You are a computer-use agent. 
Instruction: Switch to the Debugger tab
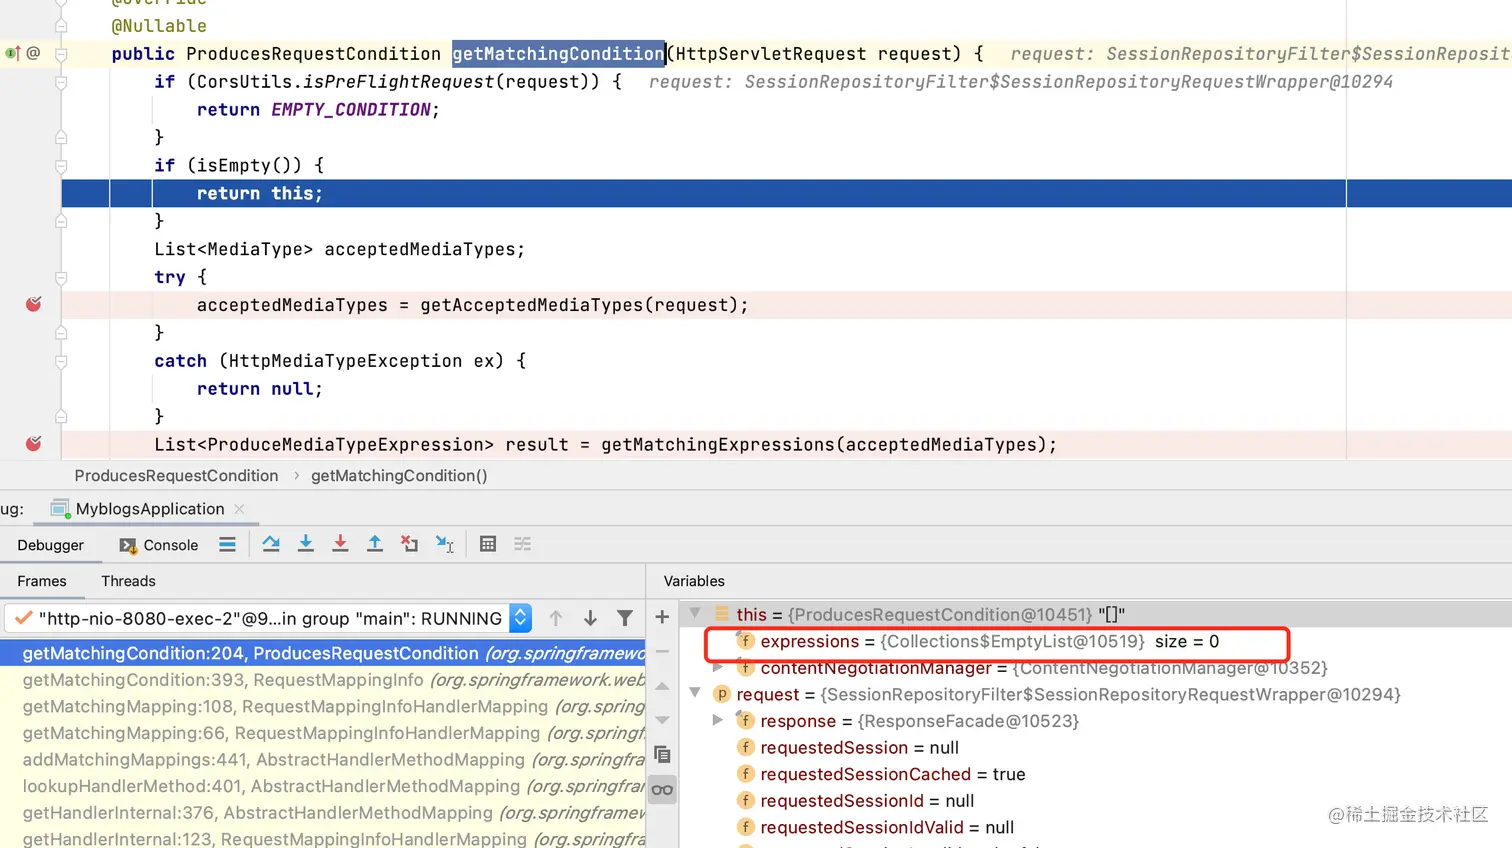(x=50, y=545)
